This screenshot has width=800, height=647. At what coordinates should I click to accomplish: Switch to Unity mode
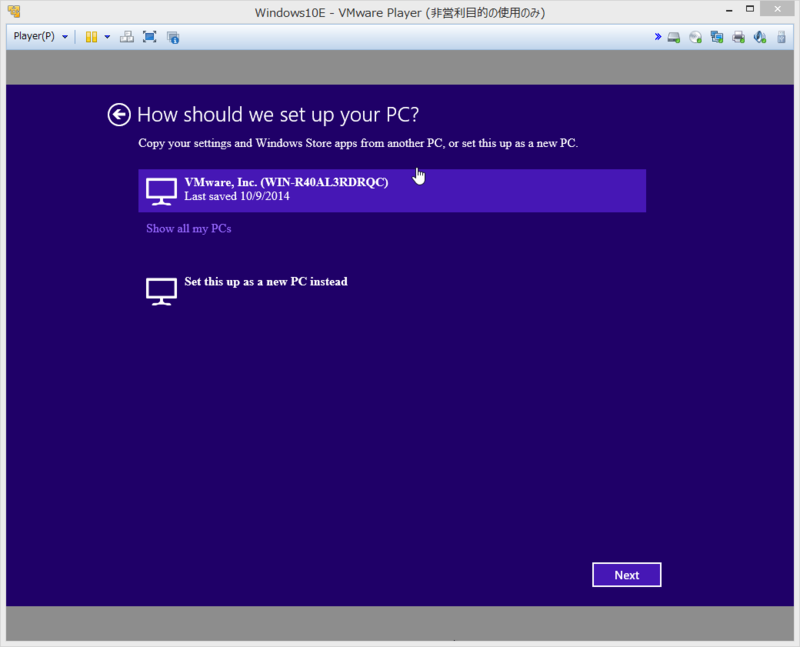click(173, 37)
